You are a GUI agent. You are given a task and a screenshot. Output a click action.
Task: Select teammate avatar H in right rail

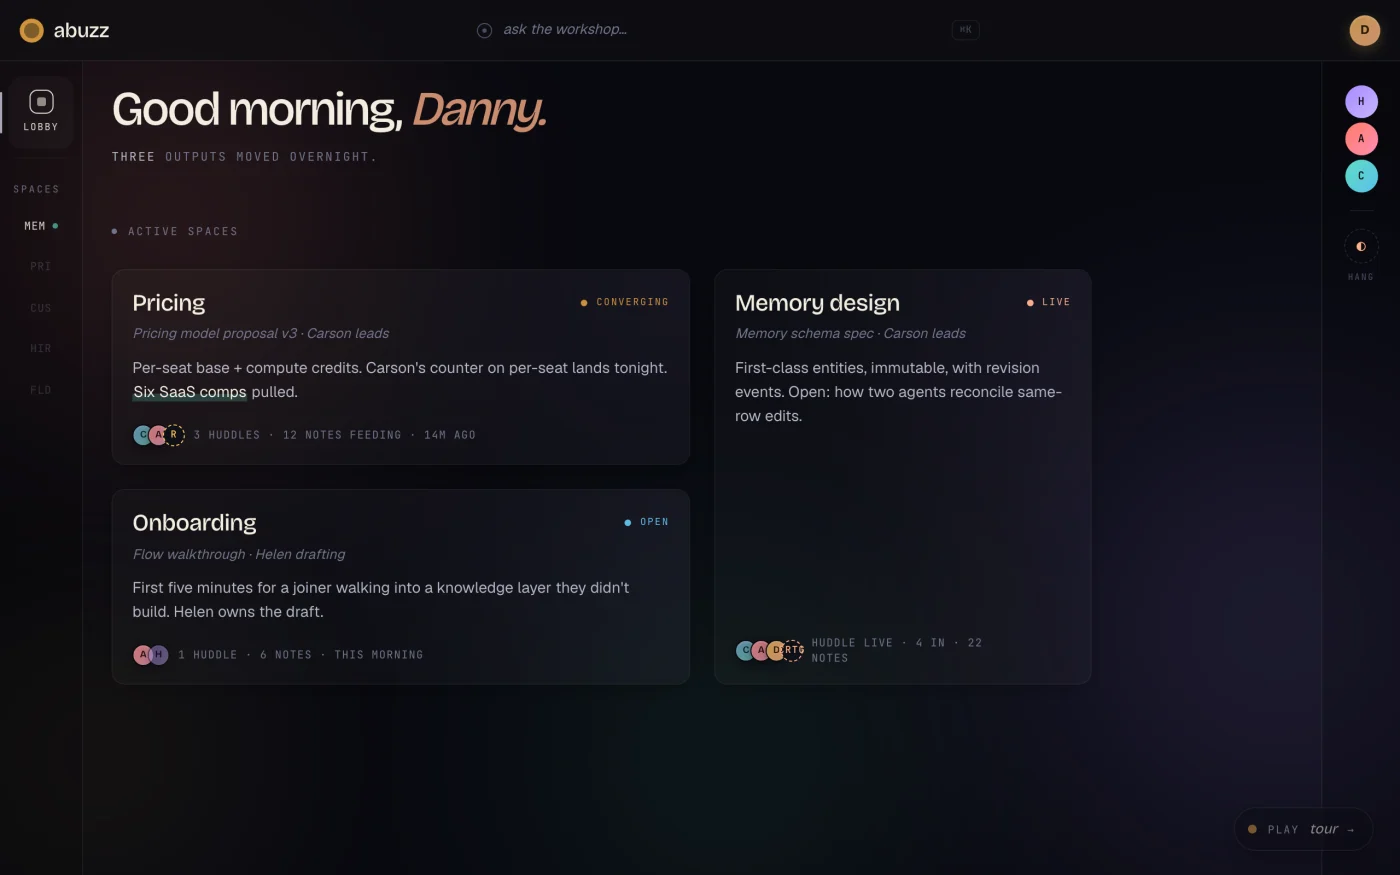(x=1361, y=101)
